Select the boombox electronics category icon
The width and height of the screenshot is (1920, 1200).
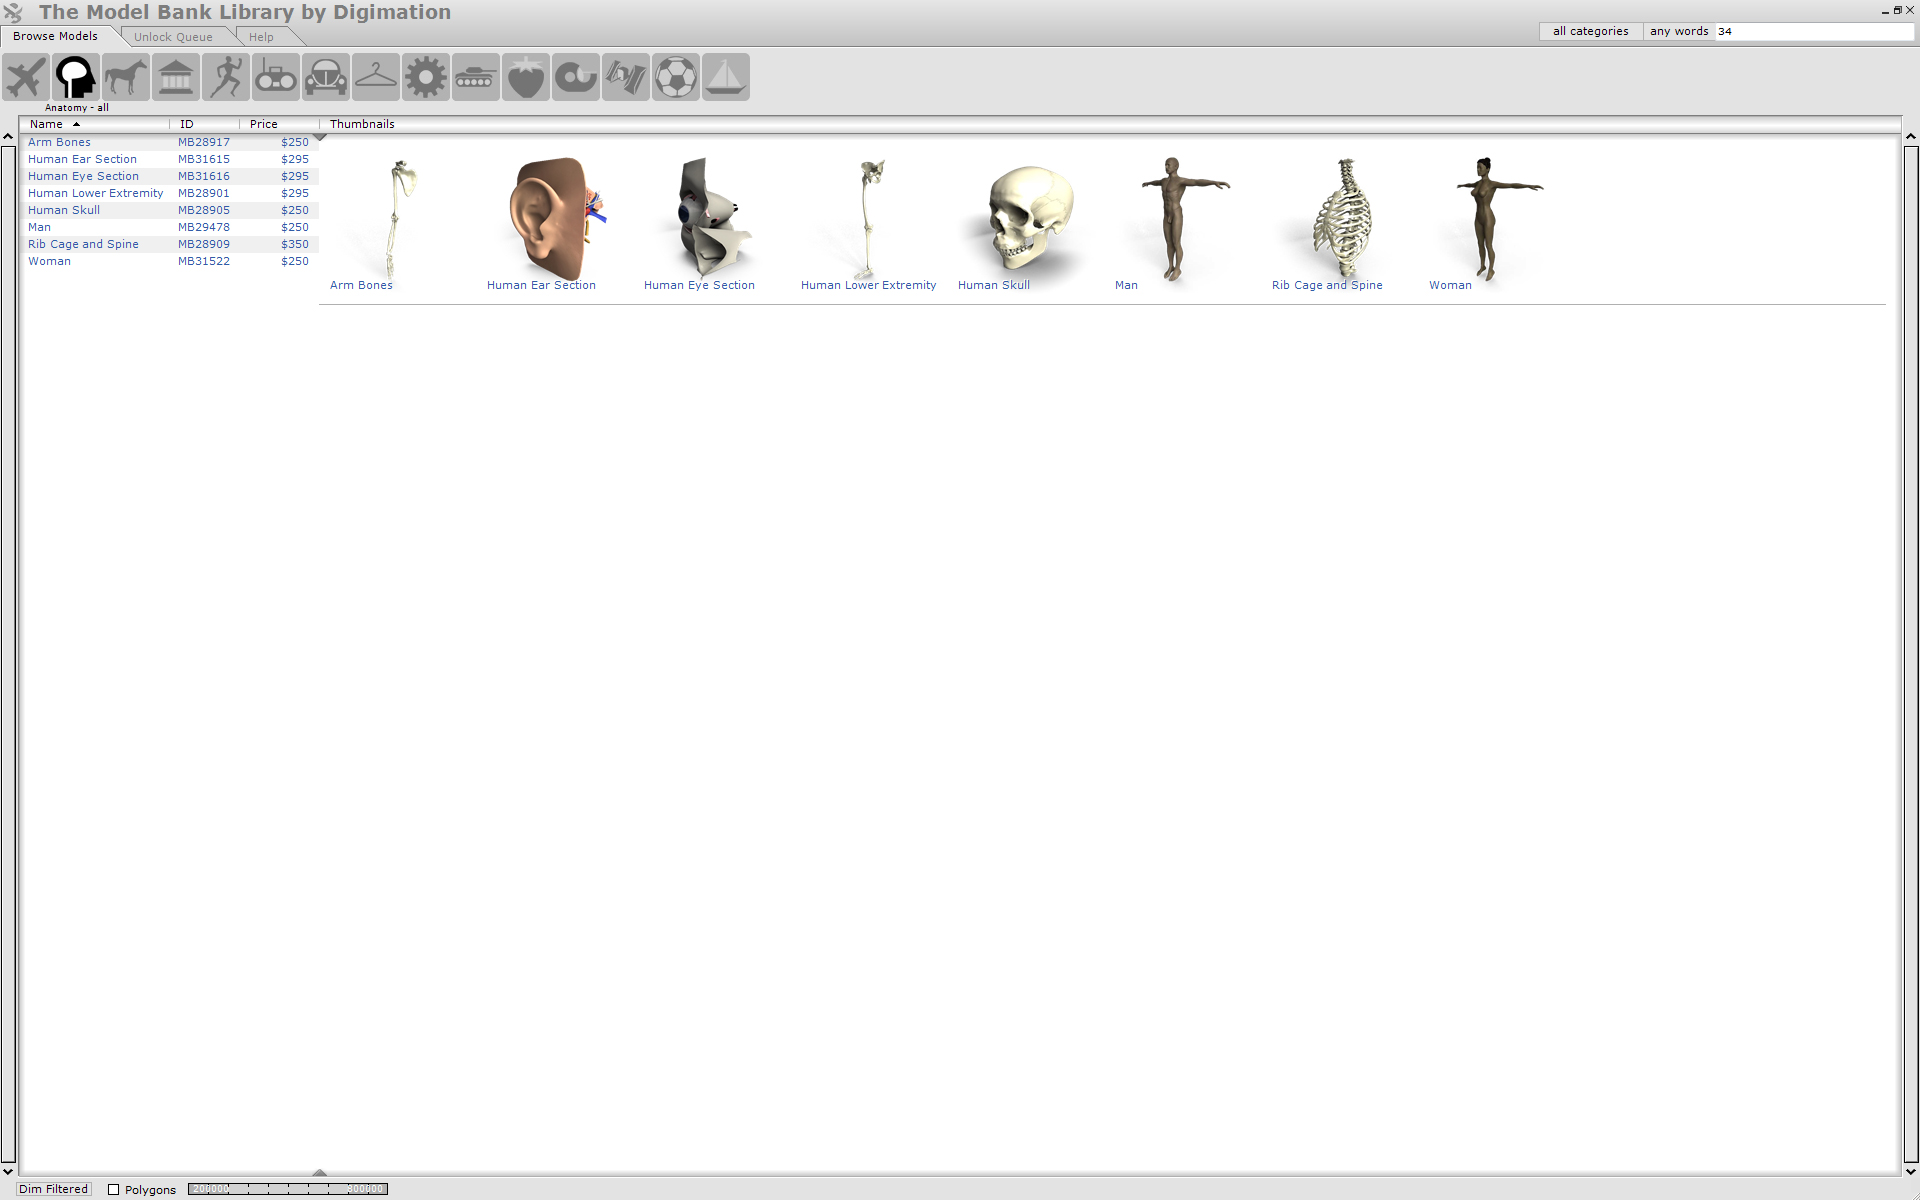(276, 77)
